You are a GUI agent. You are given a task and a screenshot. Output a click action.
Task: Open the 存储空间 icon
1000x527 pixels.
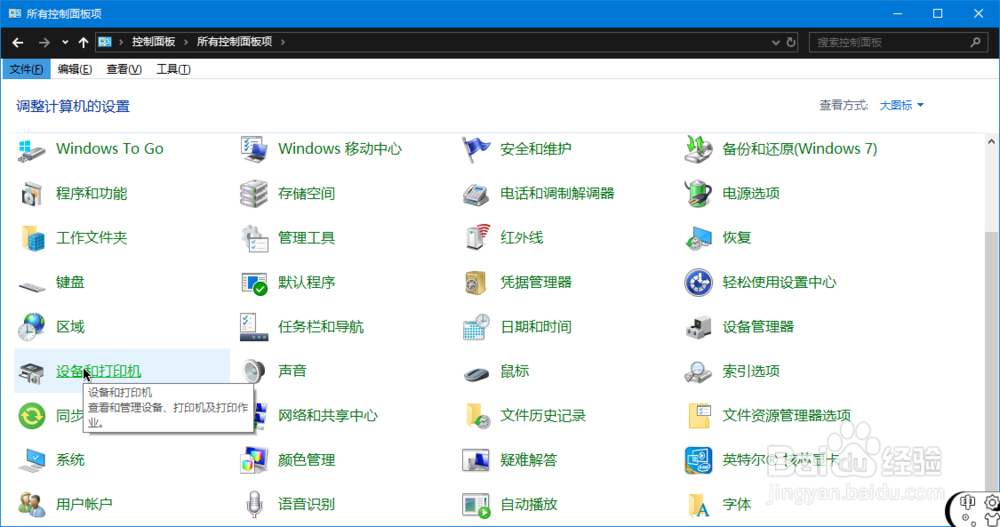tap(254, 194)
